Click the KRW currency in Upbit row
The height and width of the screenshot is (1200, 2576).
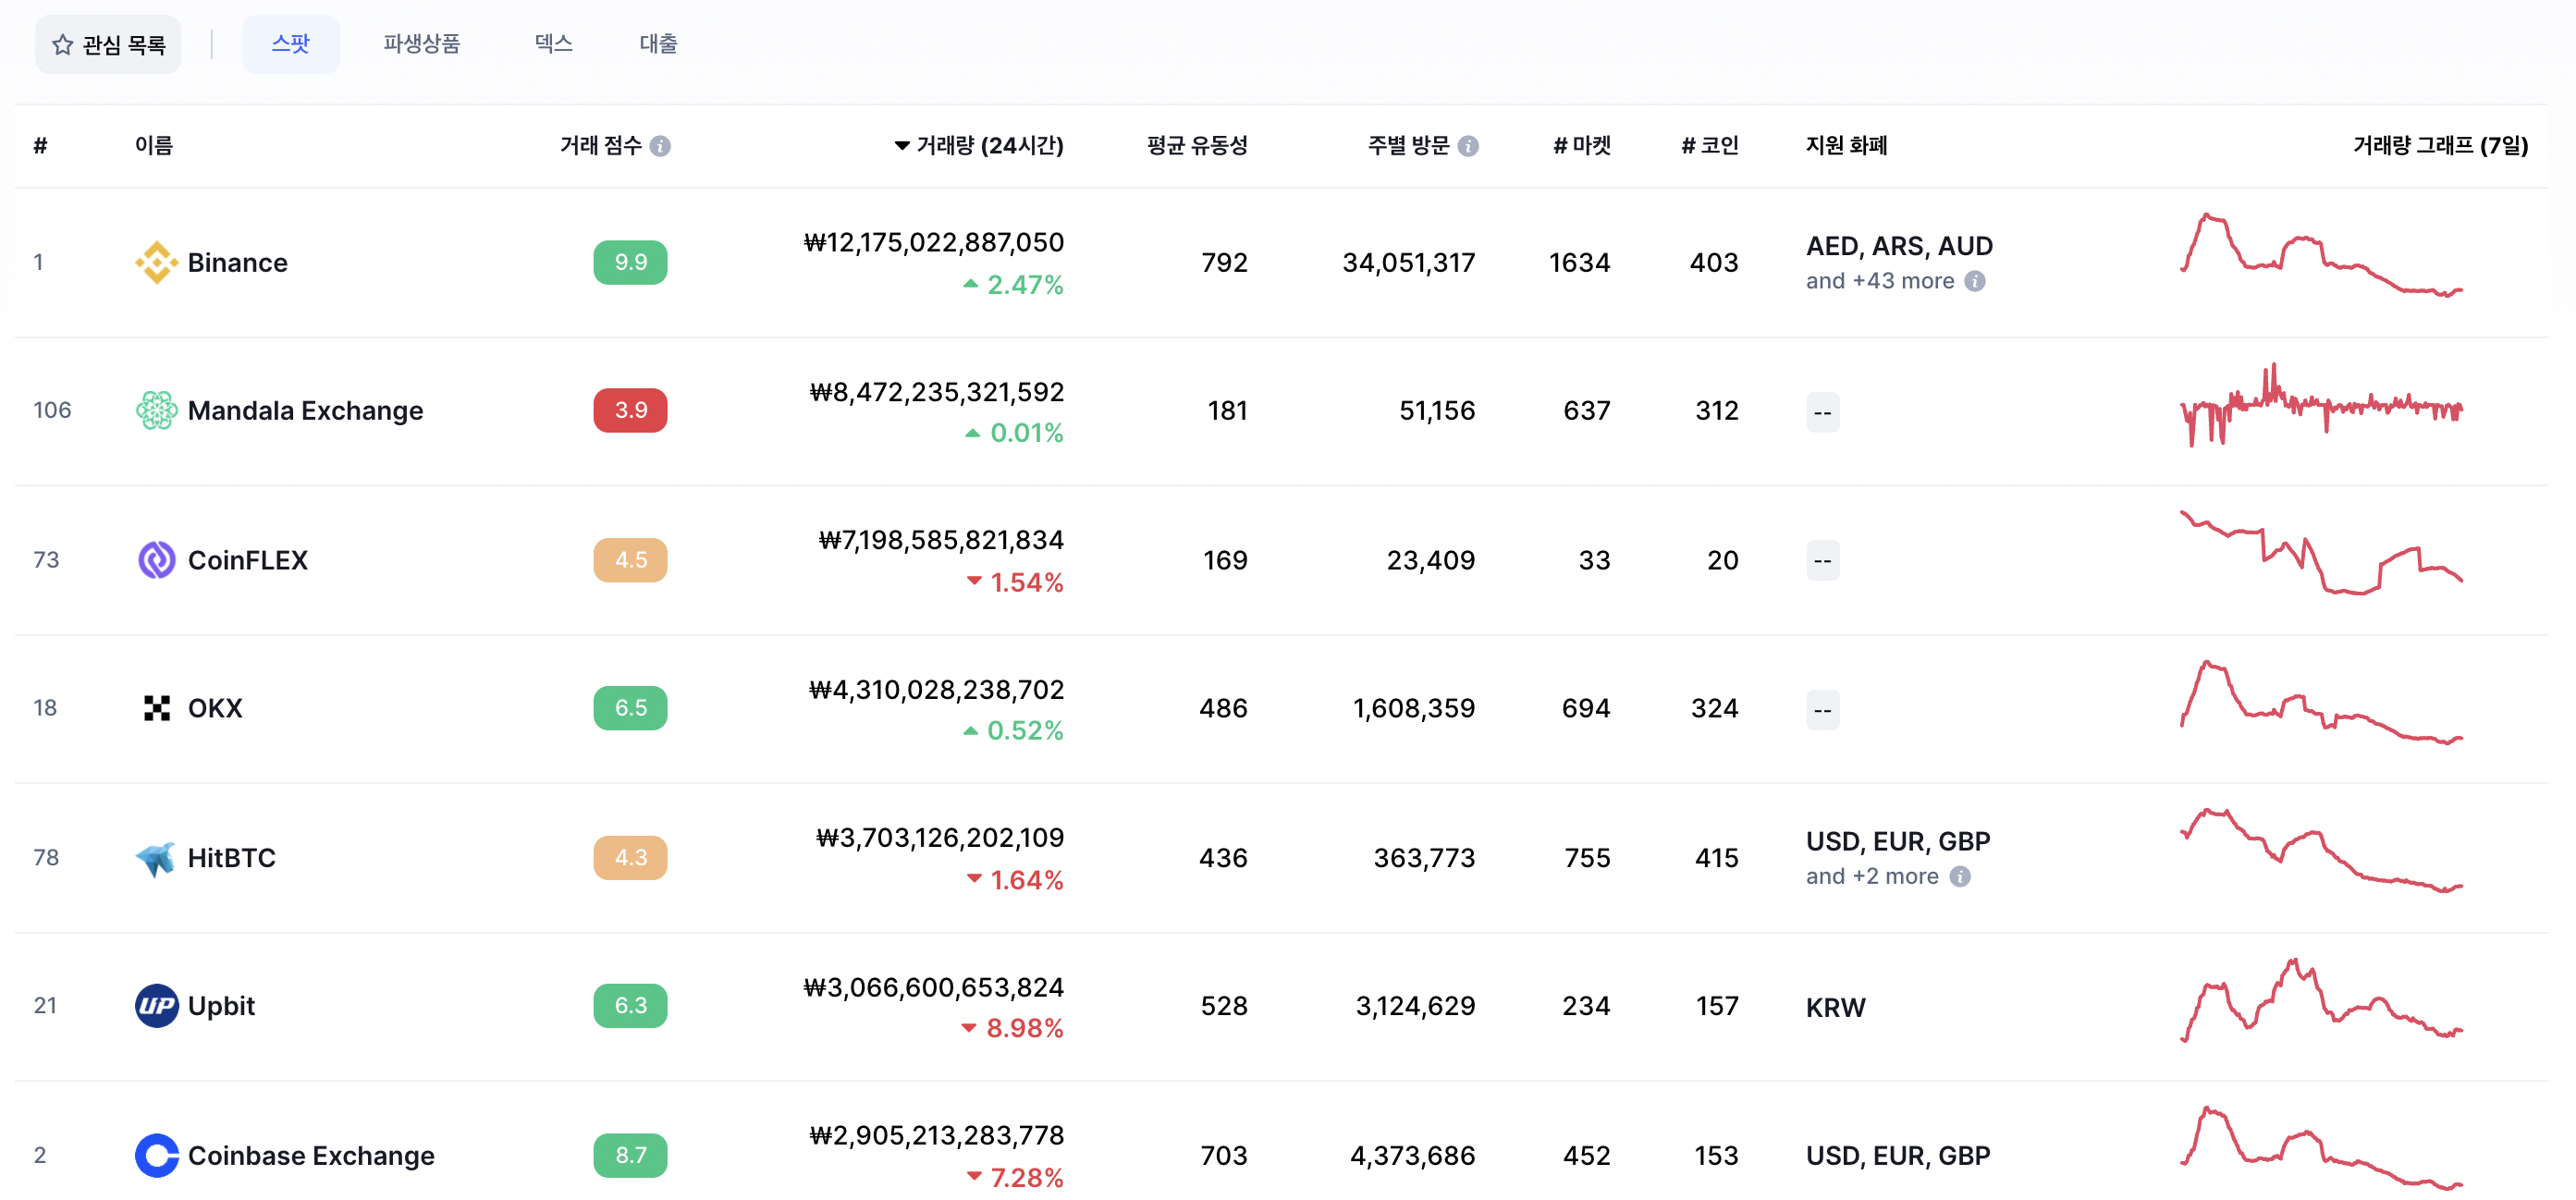[x=1836, y=1008]
